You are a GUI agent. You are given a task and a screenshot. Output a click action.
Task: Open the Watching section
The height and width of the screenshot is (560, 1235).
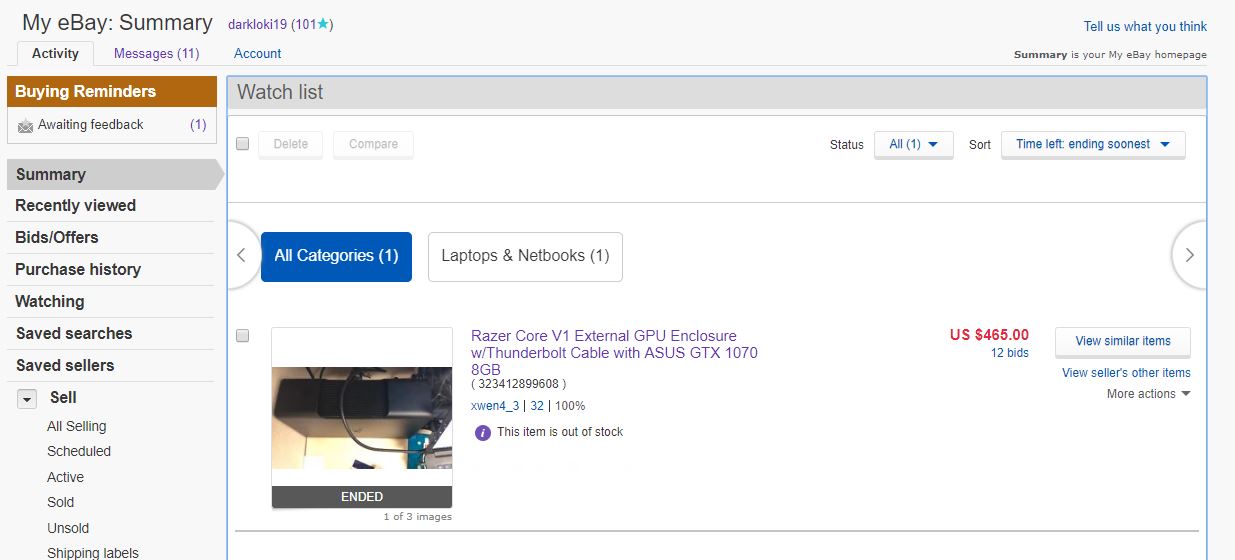click(50, 301)
